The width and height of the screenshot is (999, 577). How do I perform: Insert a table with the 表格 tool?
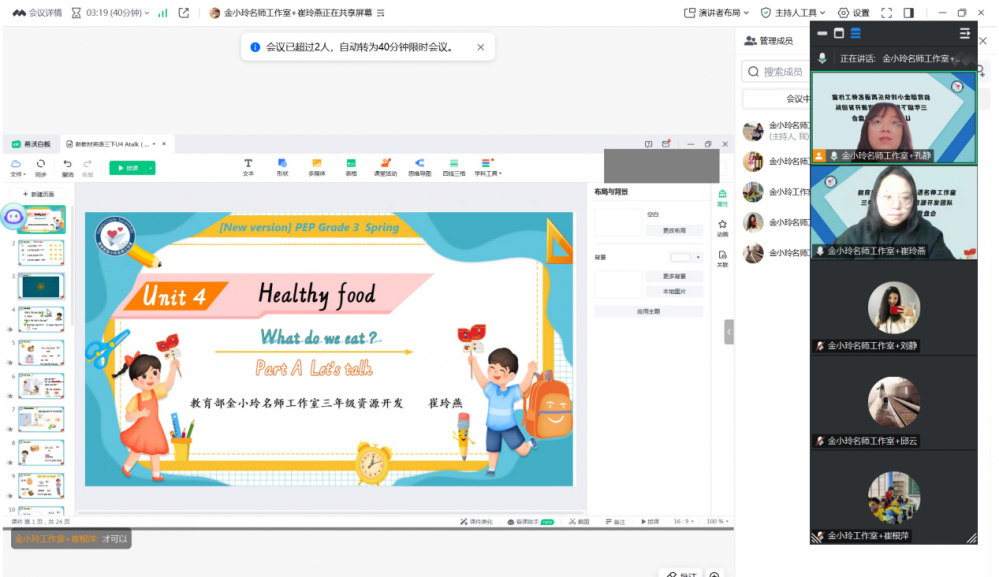[351, 167]
